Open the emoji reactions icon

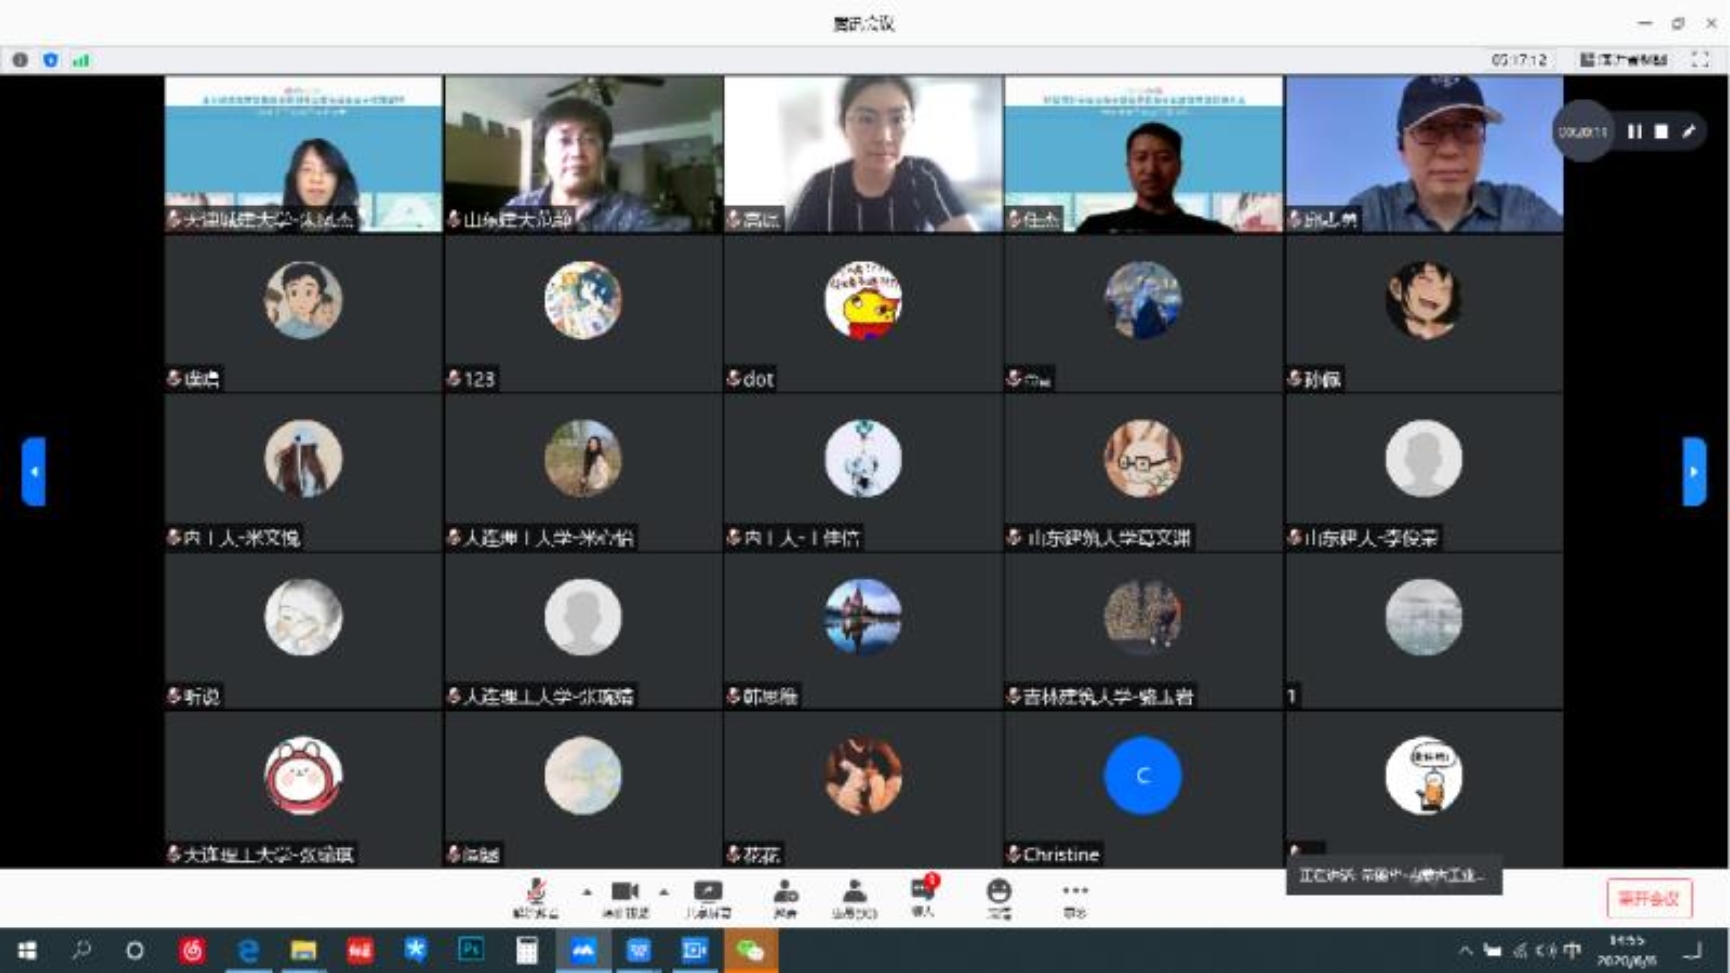(998, 896)
